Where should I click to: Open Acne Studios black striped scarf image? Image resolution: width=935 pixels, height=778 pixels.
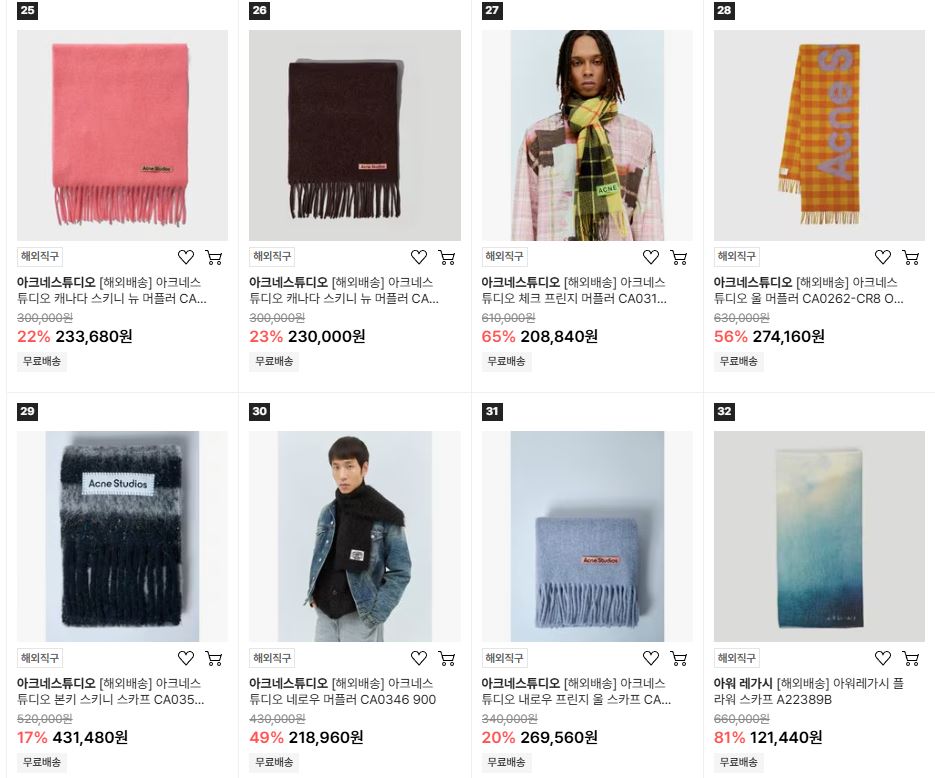122,537
